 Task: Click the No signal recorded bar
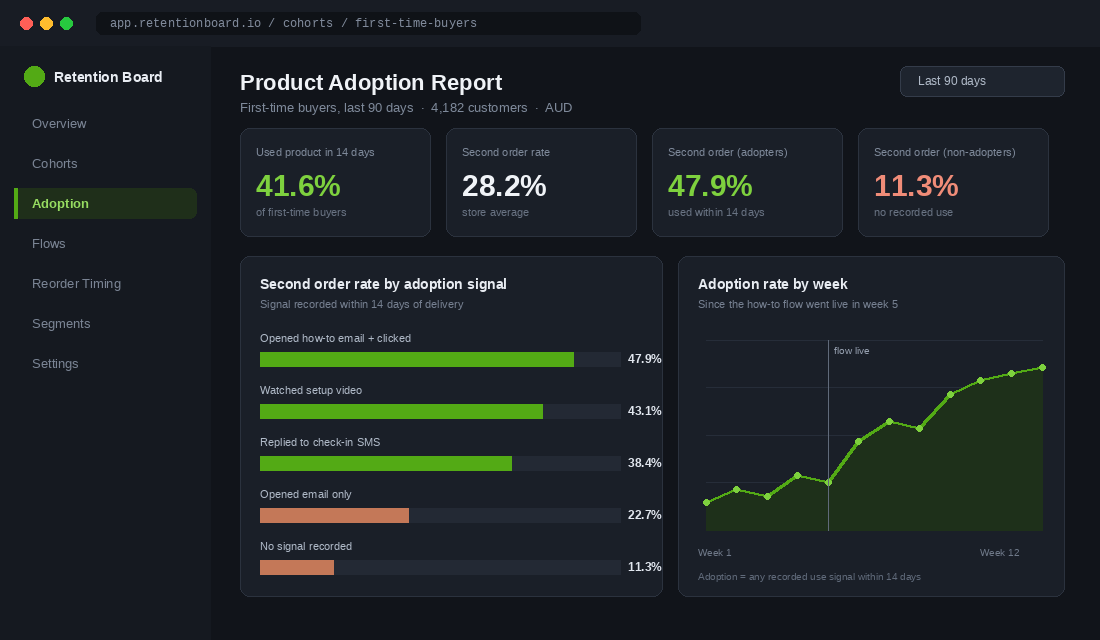click(x=297, y=567)
